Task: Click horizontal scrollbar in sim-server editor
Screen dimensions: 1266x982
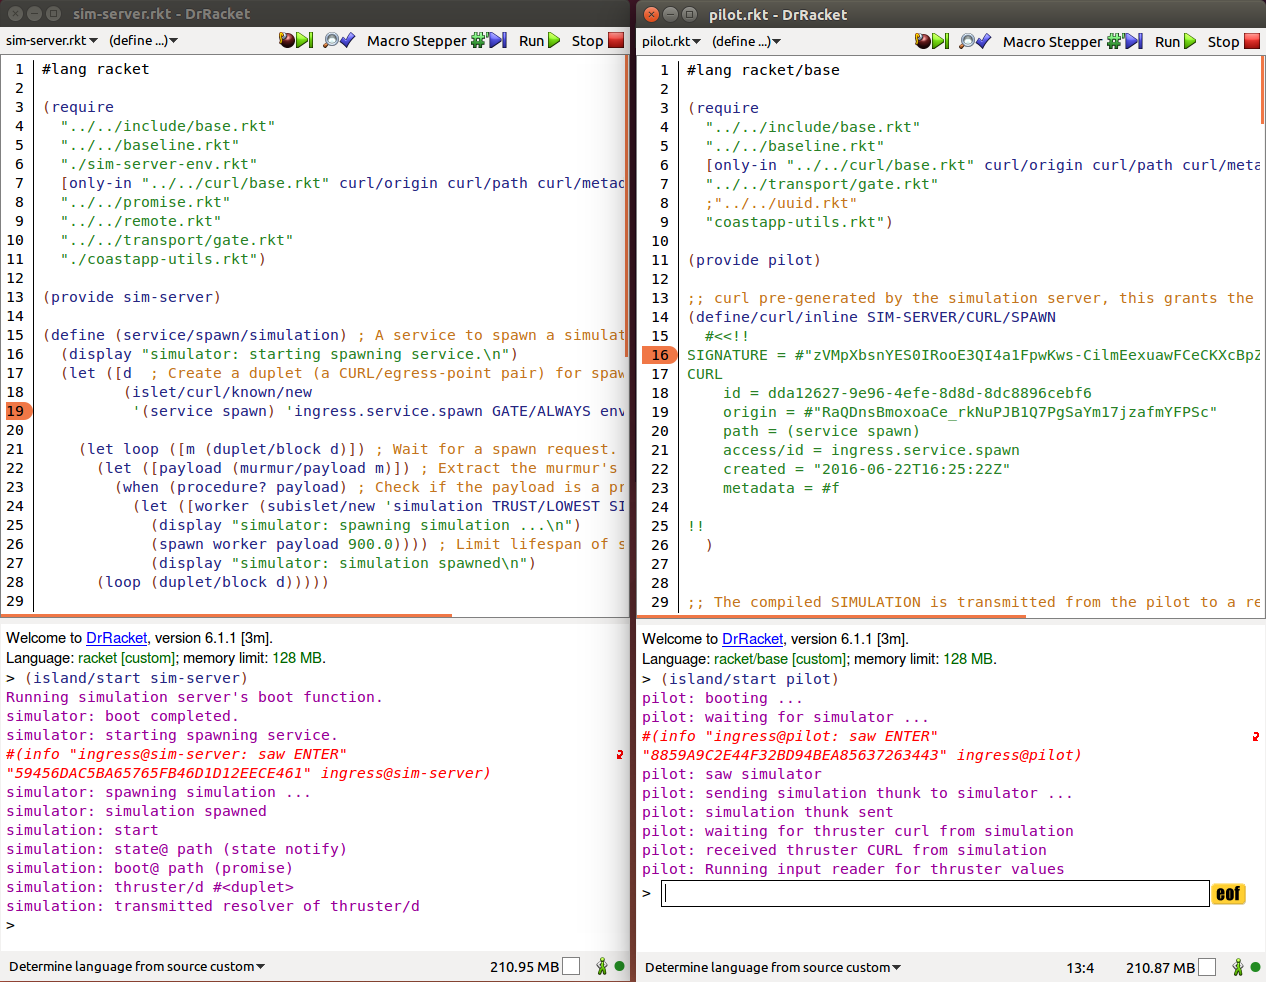Action: click(x=228, y=615)
